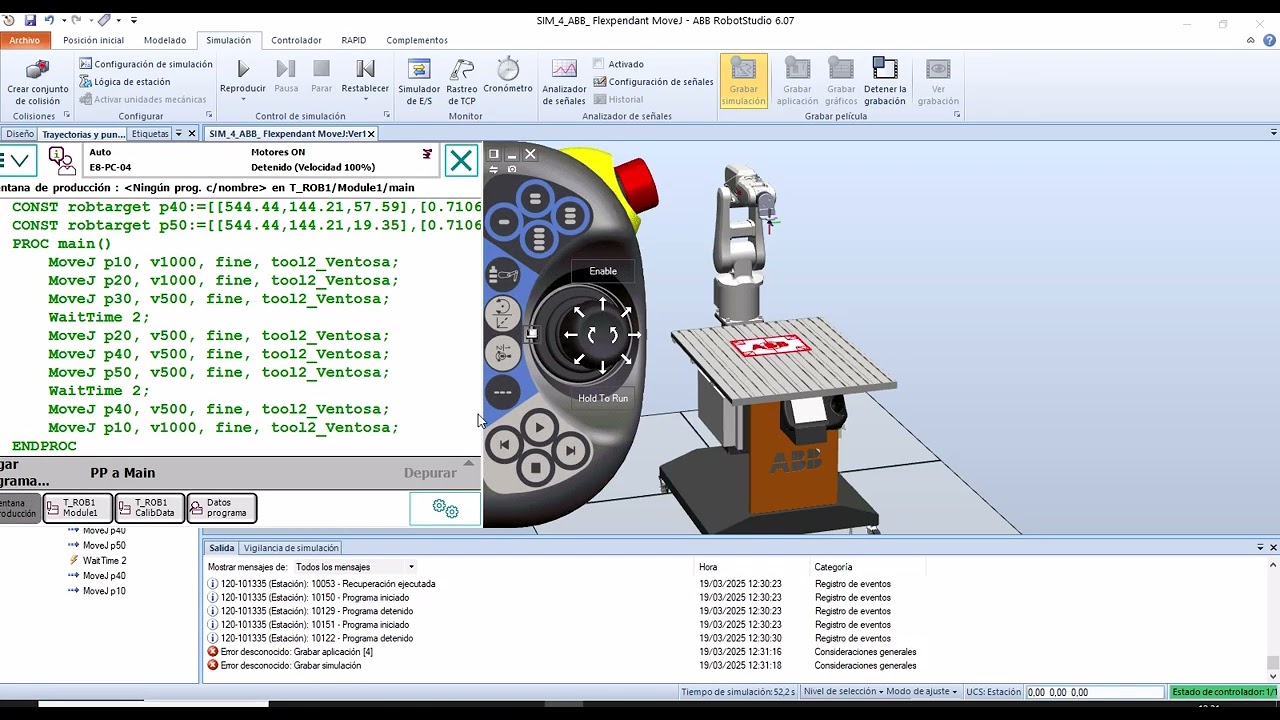
Task: Click the joystick up arrow
Action: [x=603, y=303]
